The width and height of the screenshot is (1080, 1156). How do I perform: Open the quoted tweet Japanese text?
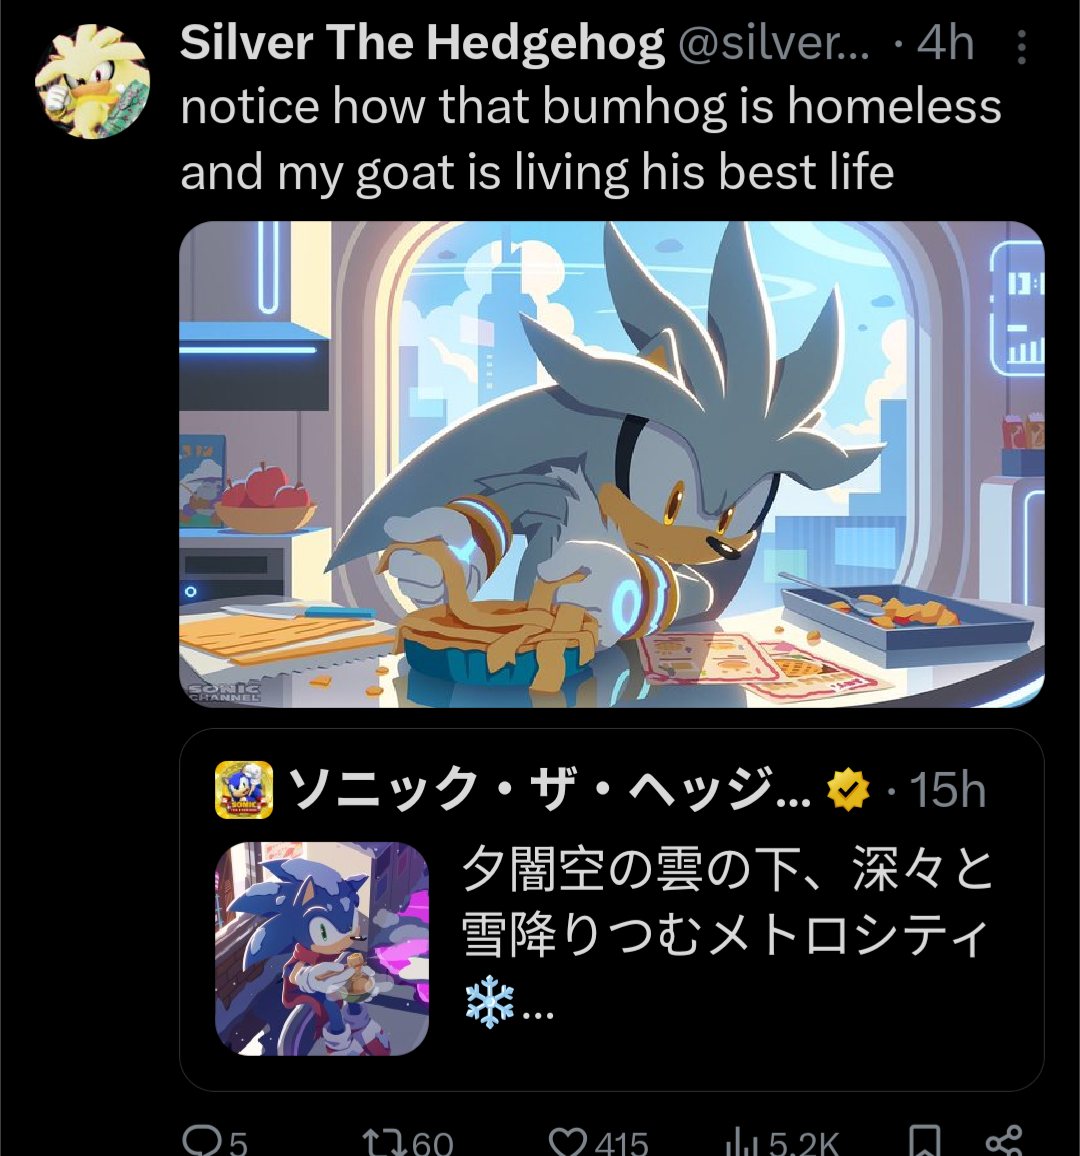(x=726, y=934)
